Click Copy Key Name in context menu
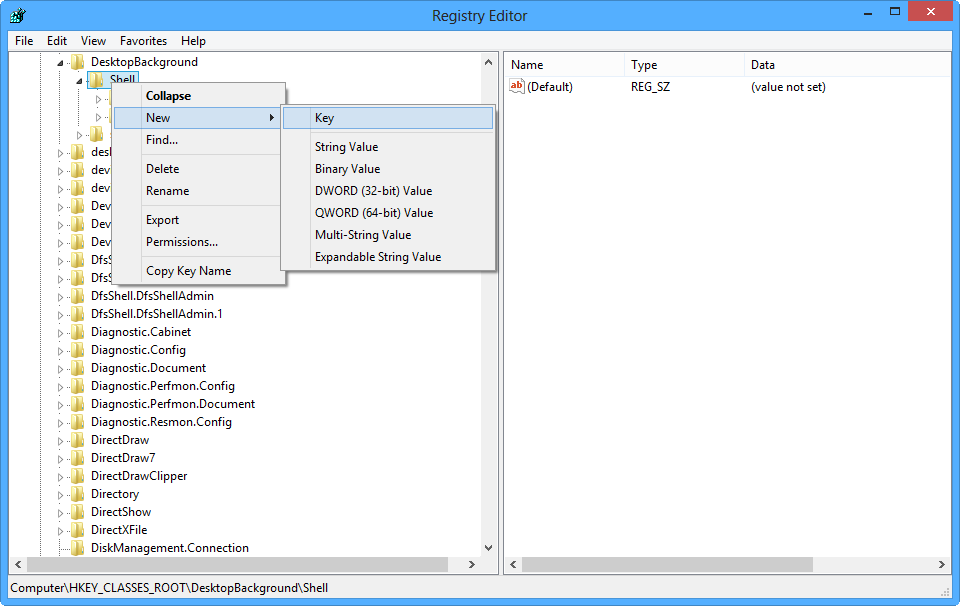 pyautogui.click(x=199, y=271)
